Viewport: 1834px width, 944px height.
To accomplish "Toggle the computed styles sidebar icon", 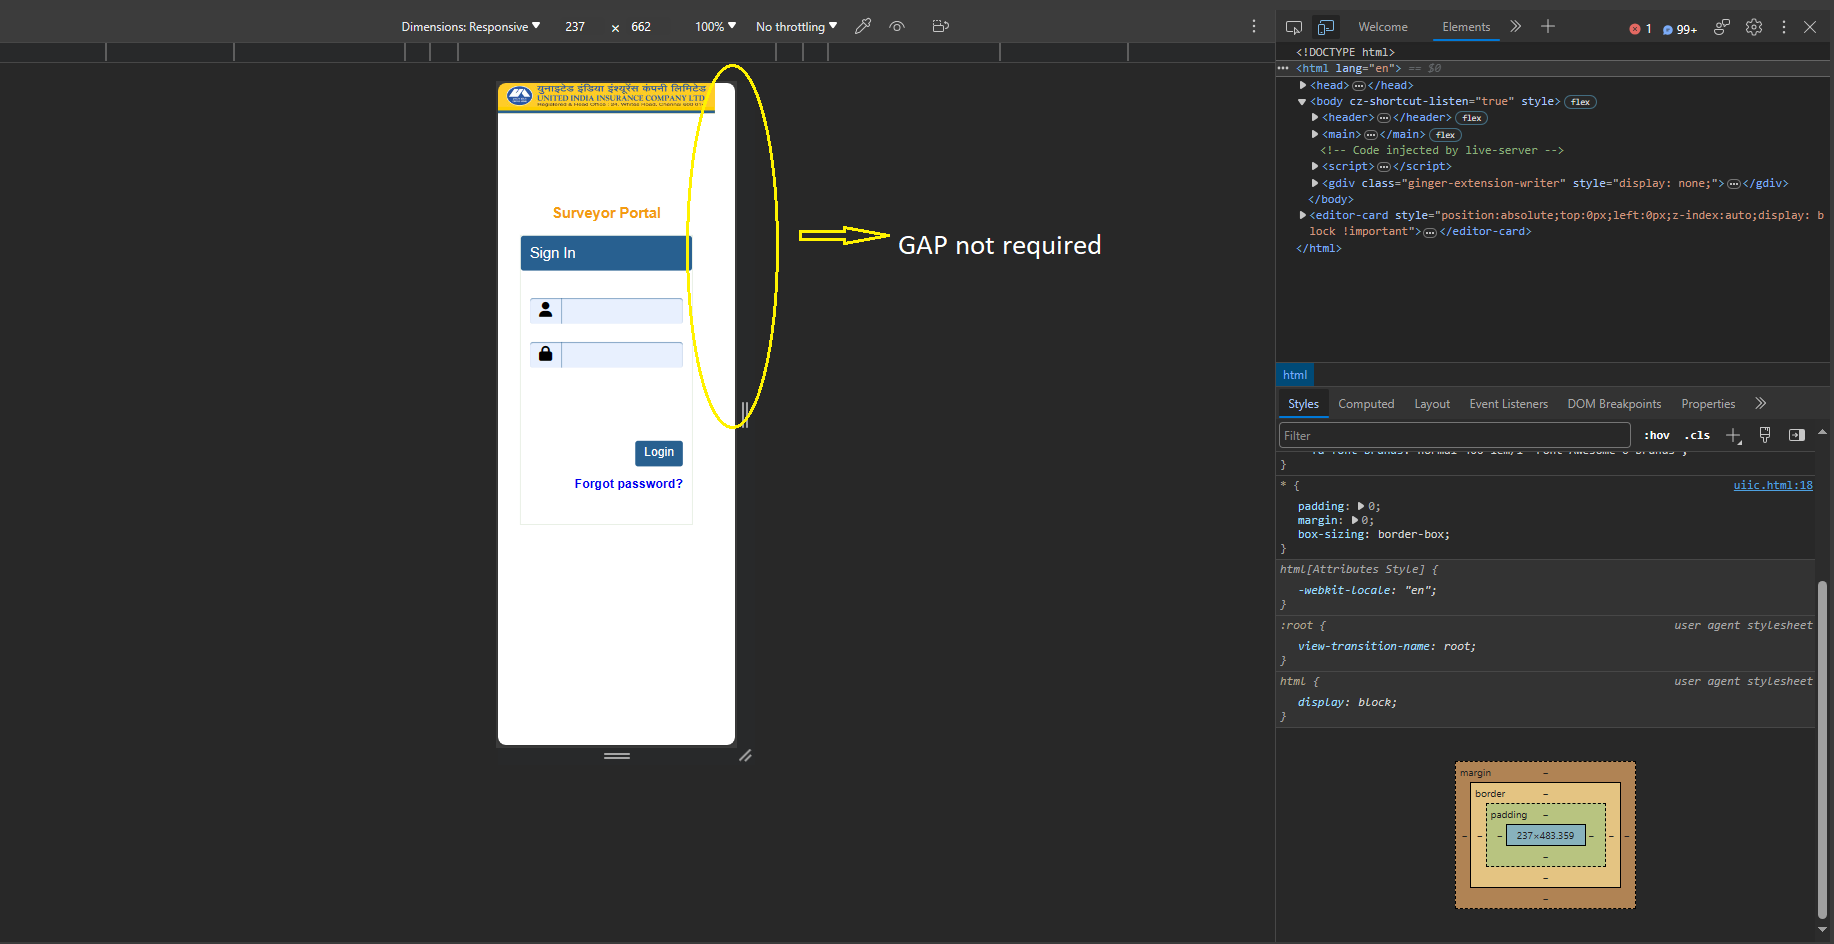I will (x=1797, y=435).
